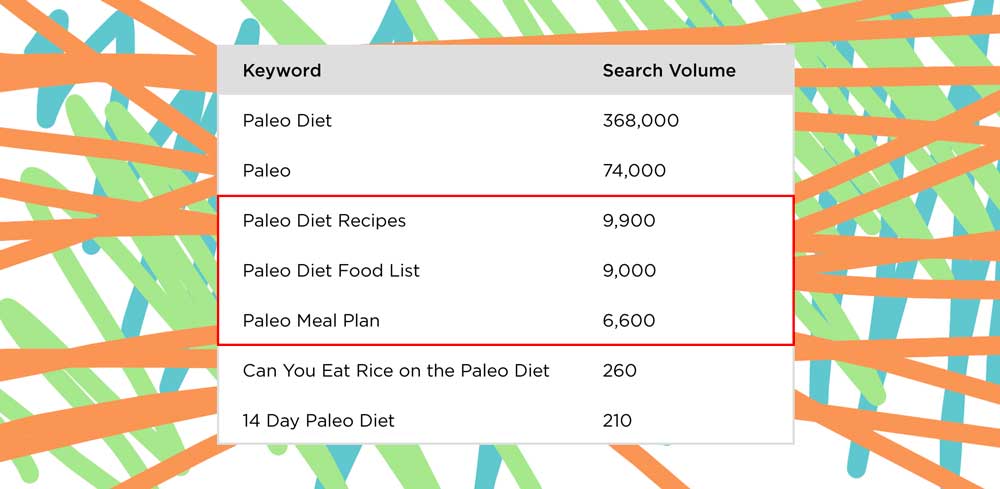The width and height of the screenshot is (1000, 489).
Task: Select the Paleo Diet Food List keyword
Action: pyautogui.click(x=331, y=270)
